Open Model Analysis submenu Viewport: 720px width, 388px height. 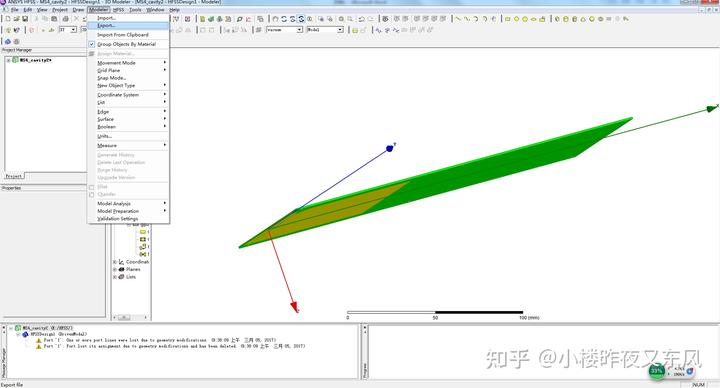coord(128,203)
